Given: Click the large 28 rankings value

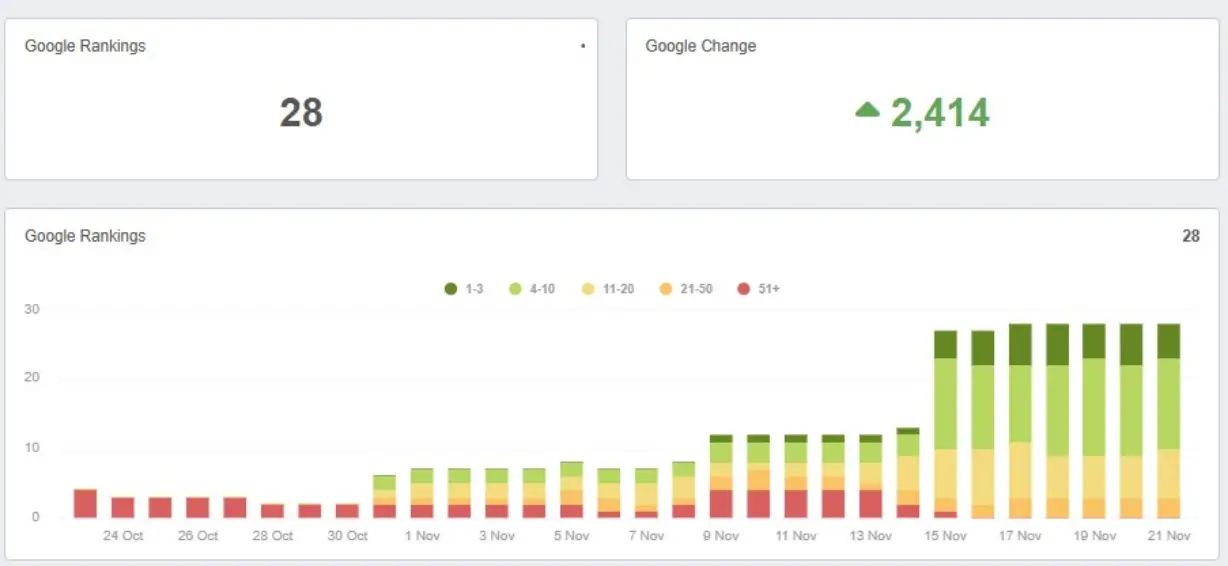Looking at the screenshot, I should [x=301, y=112].
